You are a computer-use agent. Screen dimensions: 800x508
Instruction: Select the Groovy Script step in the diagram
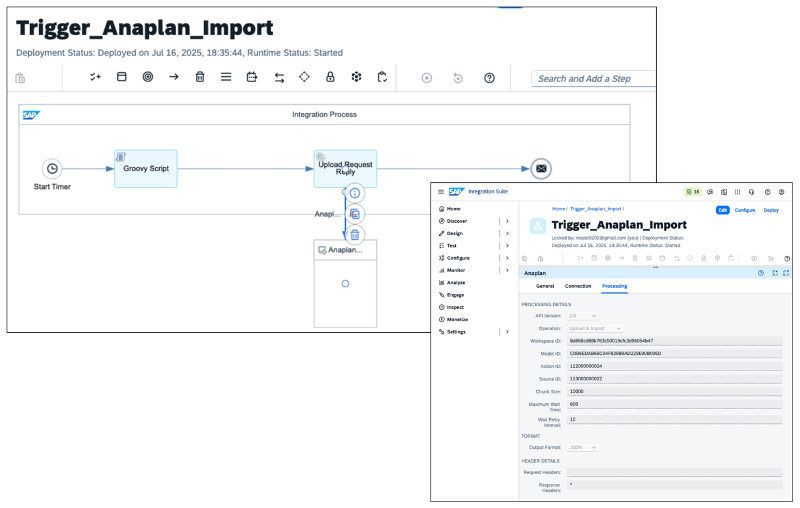pos(146,169)
